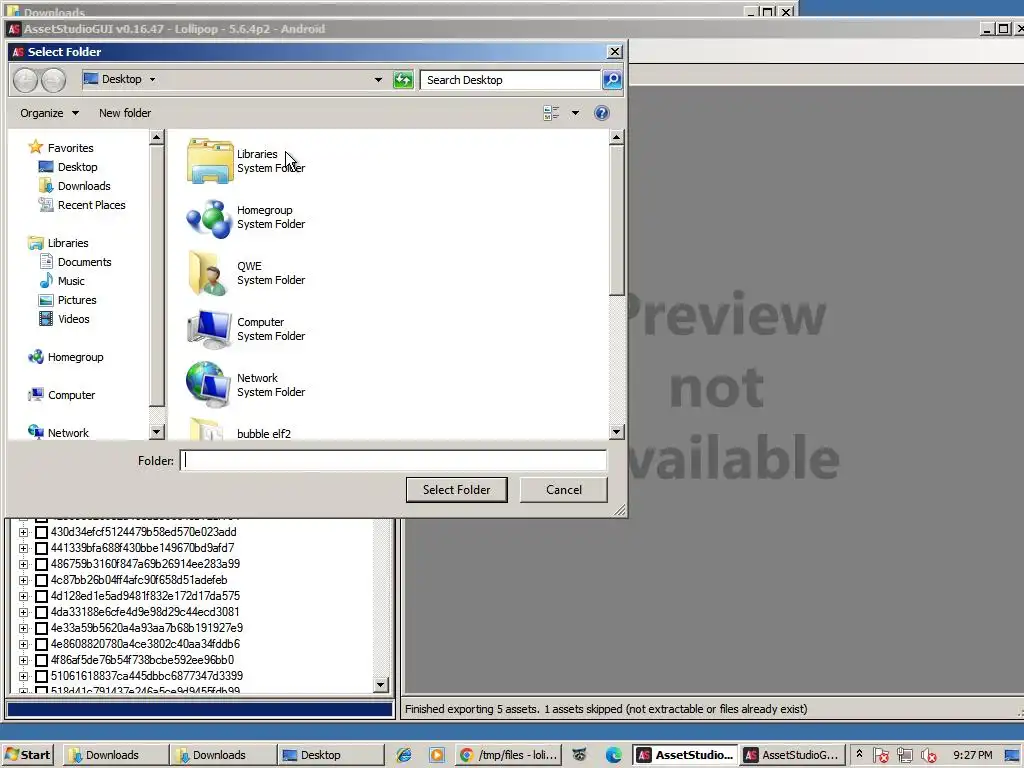
Task: Expand the 430d34efcf5124479b58ed570e023add node
Action: coord(24,532)
